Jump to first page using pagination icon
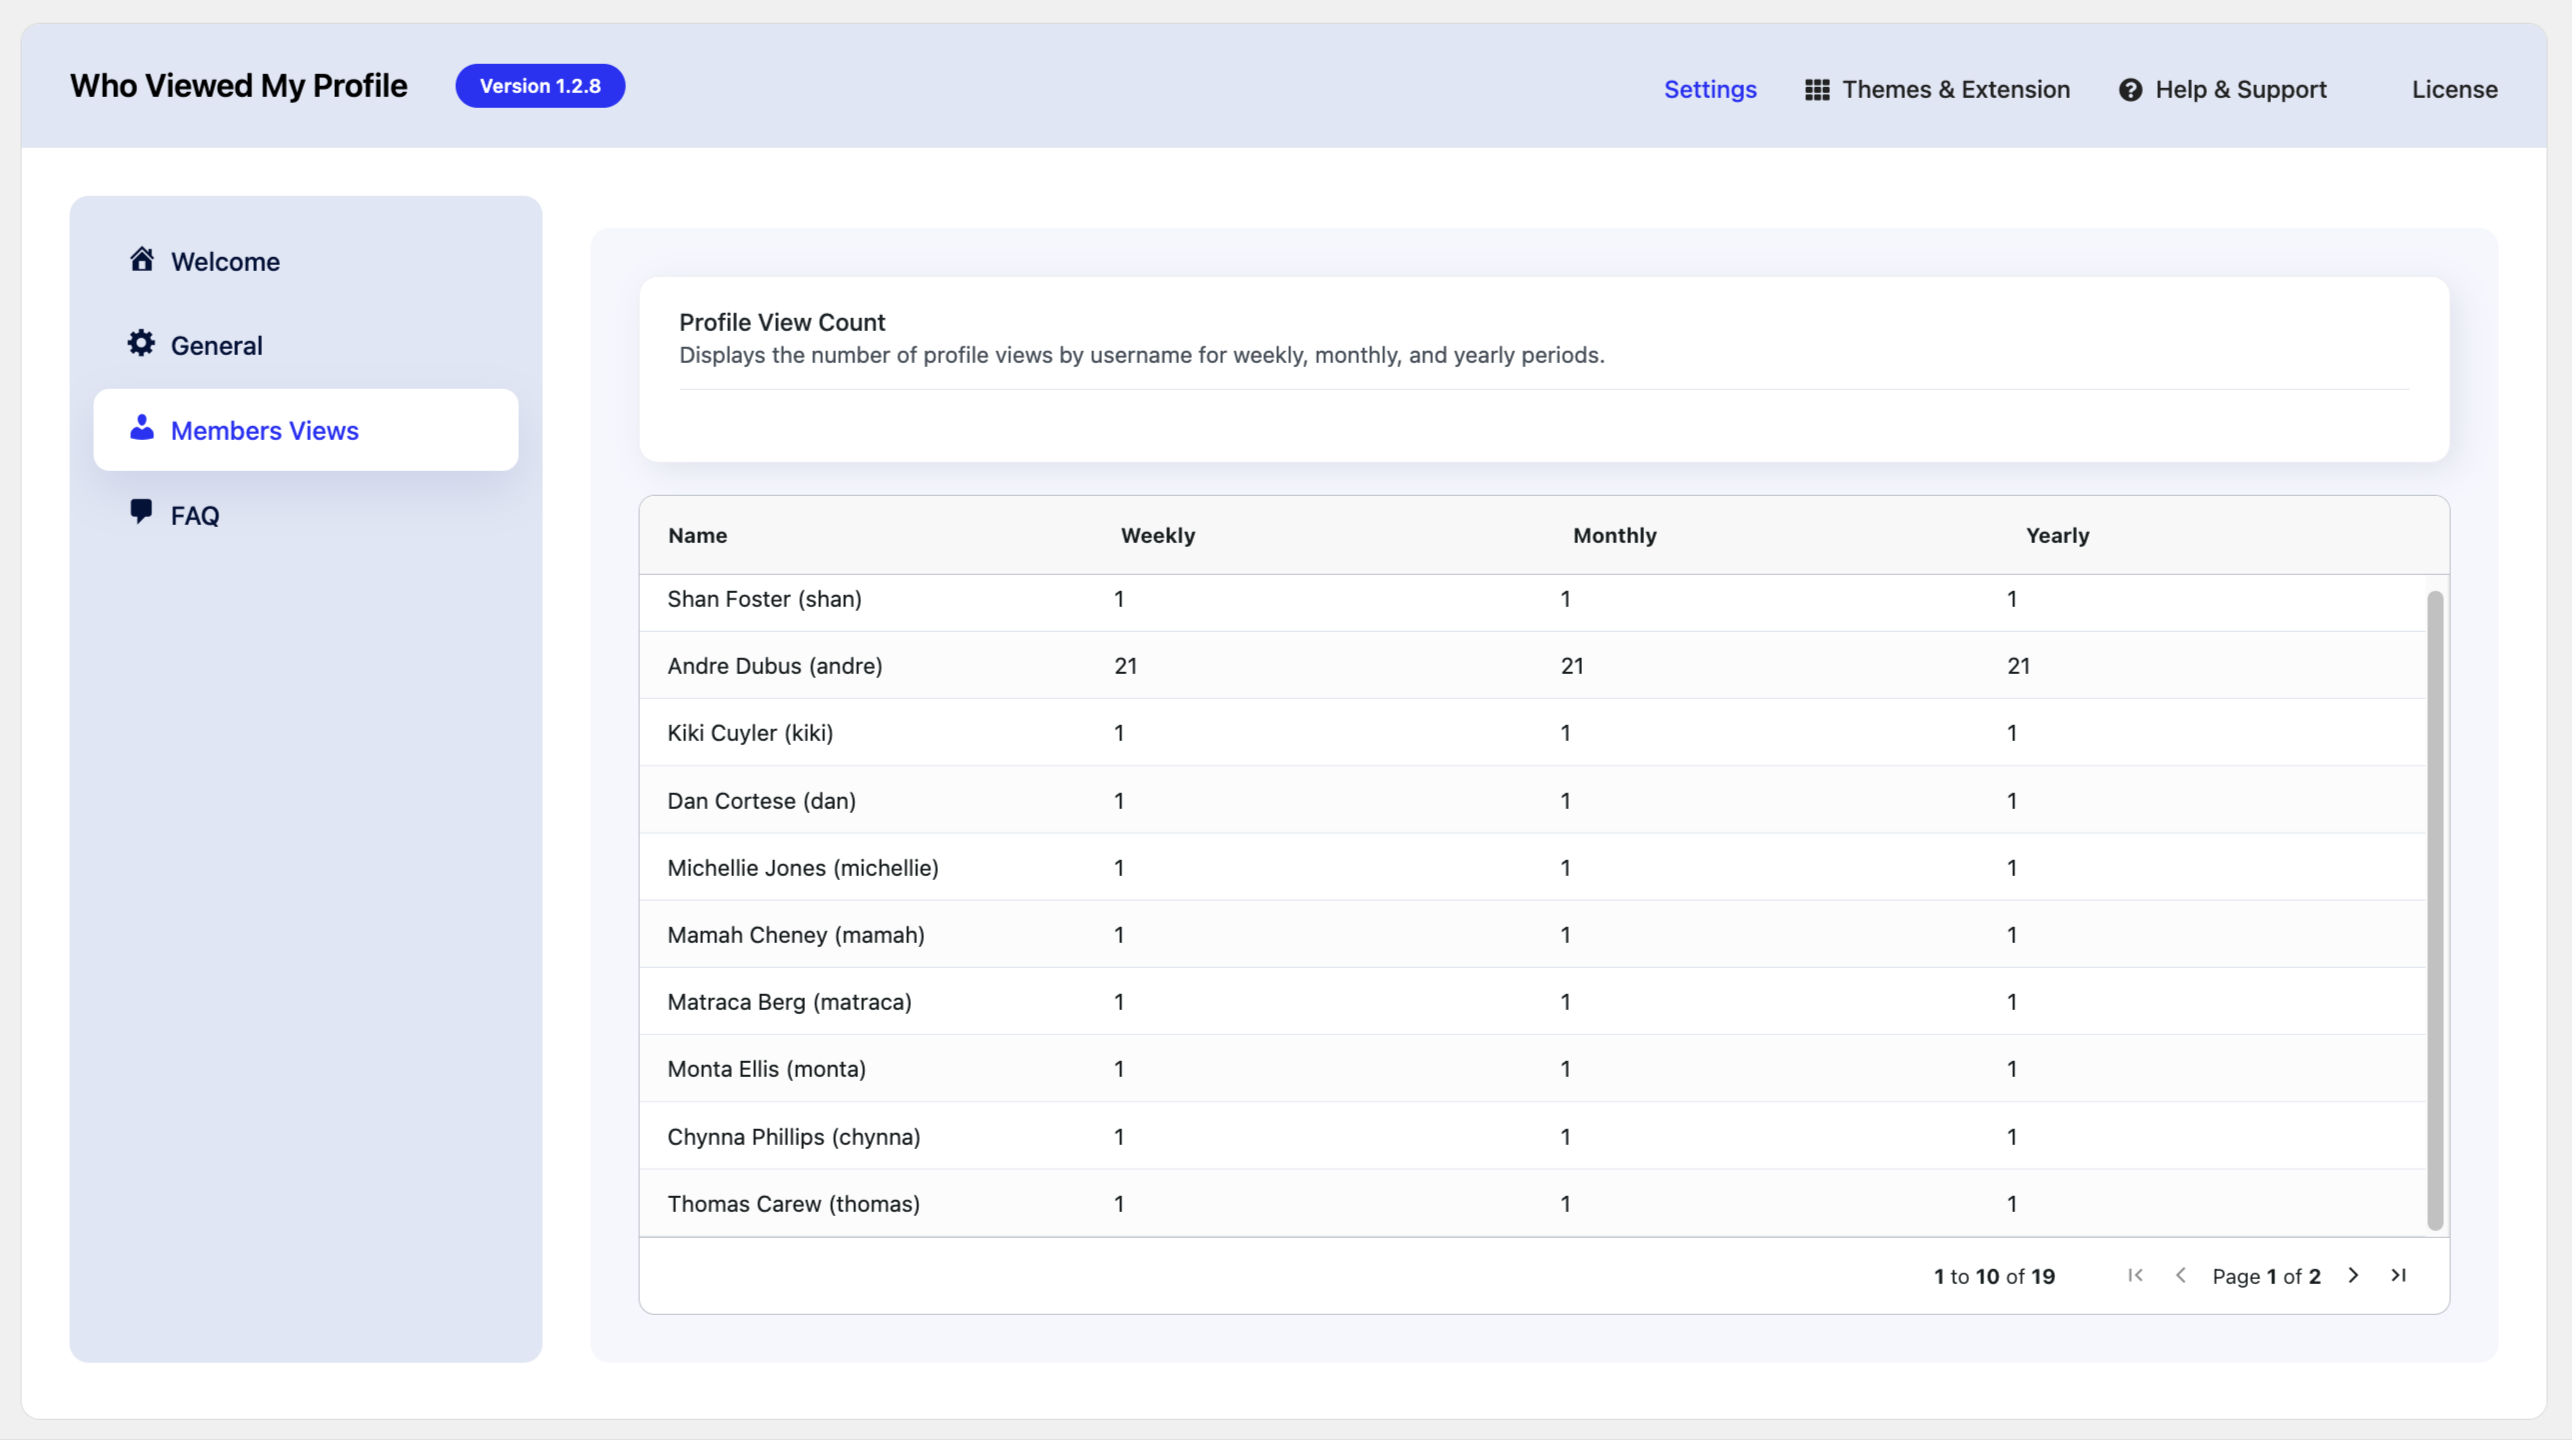The width and height of the screenshot is (2572, 1440). point(2136,1275)
